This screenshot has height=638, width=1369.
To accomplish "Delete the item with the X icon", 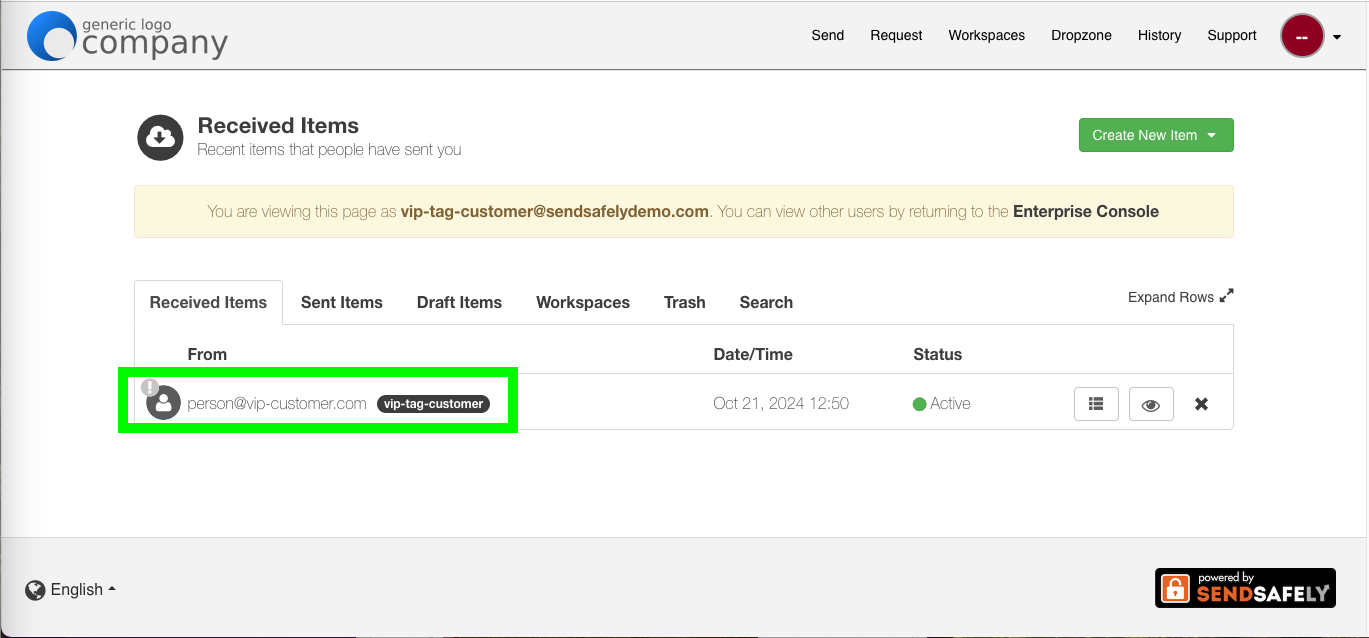I will (1202, 404).
